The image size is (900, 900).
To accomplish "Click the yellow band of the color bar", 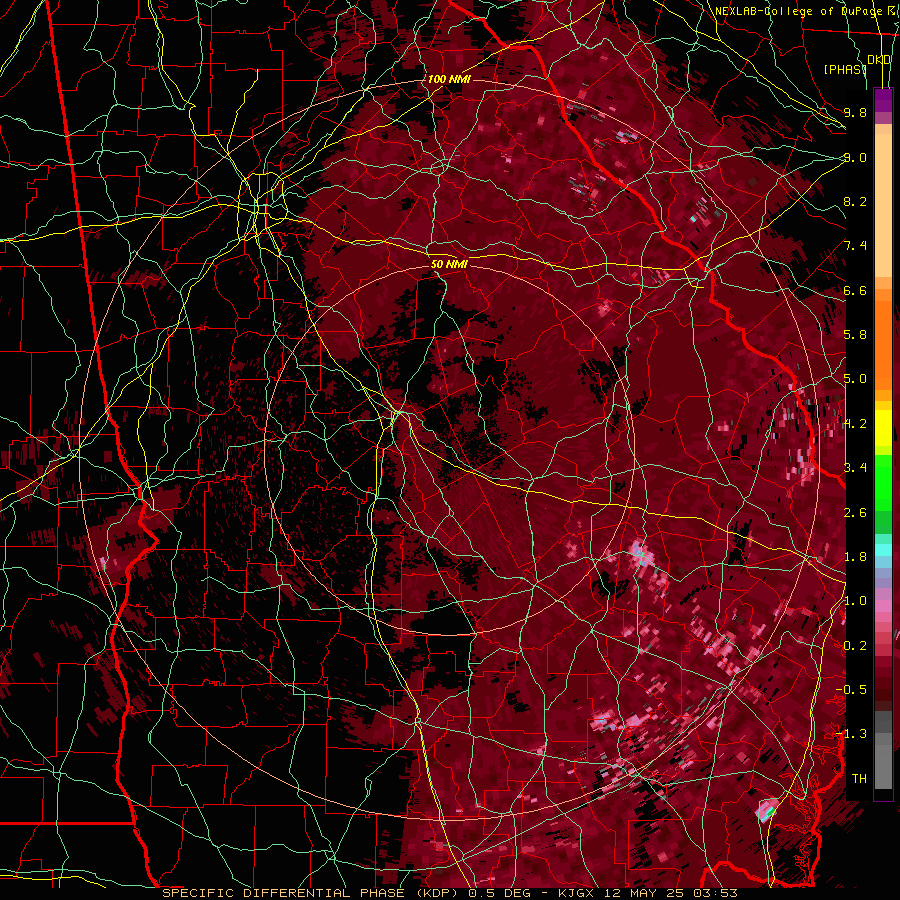I will 883,428.
